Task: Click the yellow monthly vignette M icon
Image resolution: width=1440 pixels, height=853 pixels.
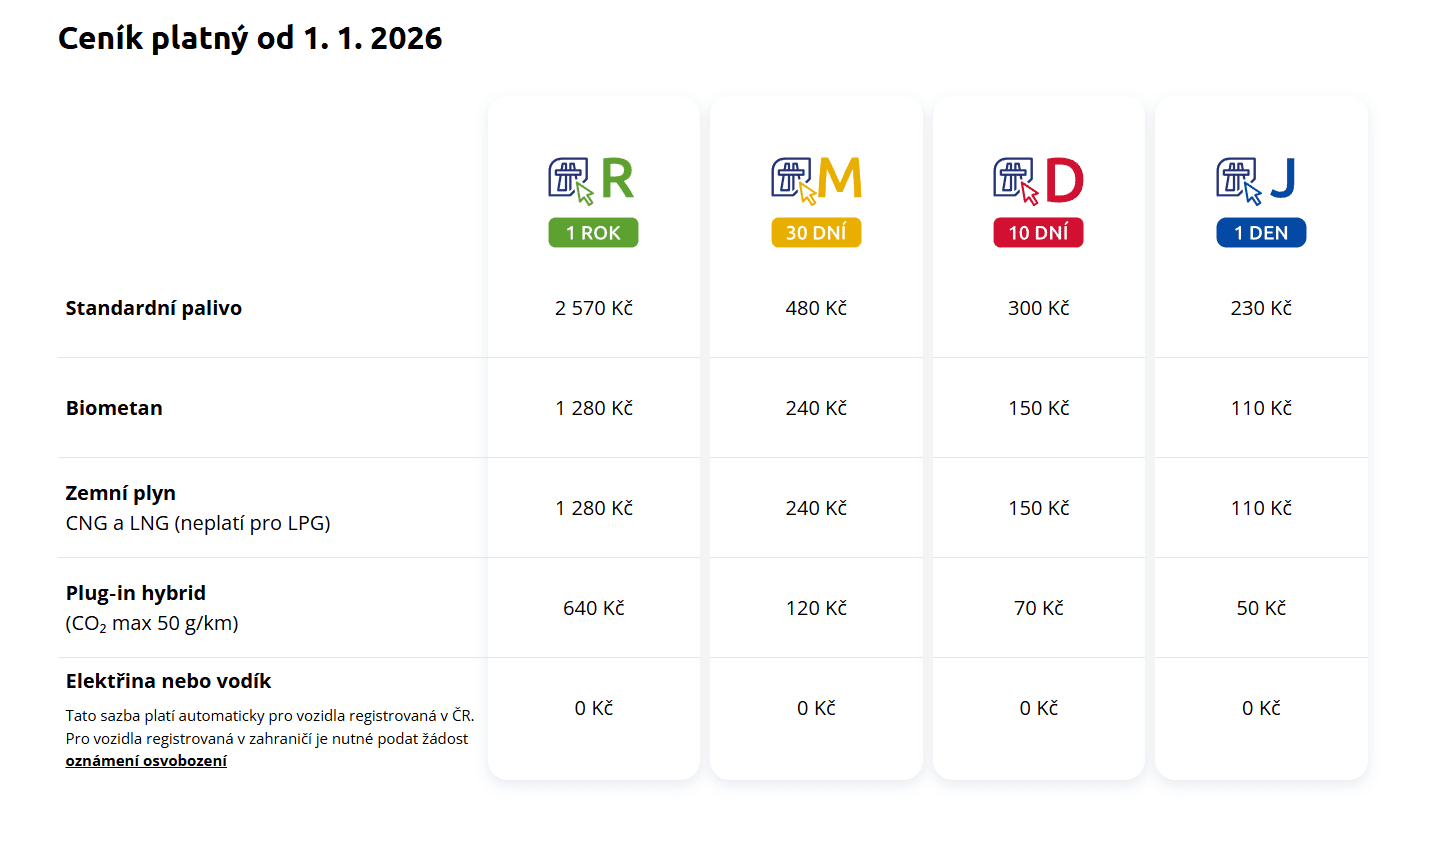Action: 816,180
